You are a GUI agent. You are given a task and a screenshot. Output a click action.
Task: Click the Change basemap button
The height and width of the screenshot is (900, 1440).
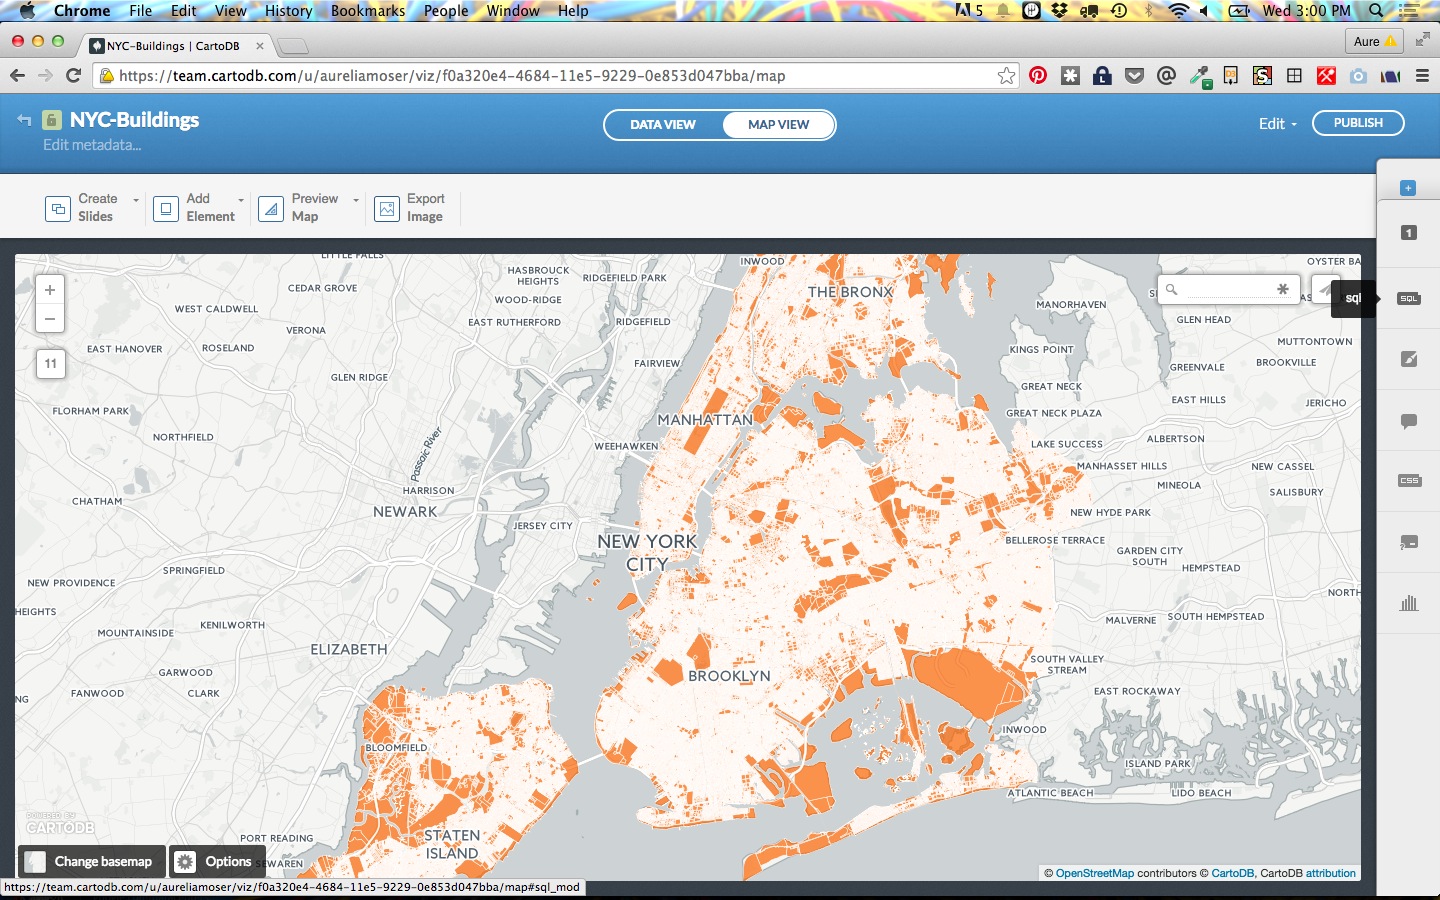tap(92, 861)
